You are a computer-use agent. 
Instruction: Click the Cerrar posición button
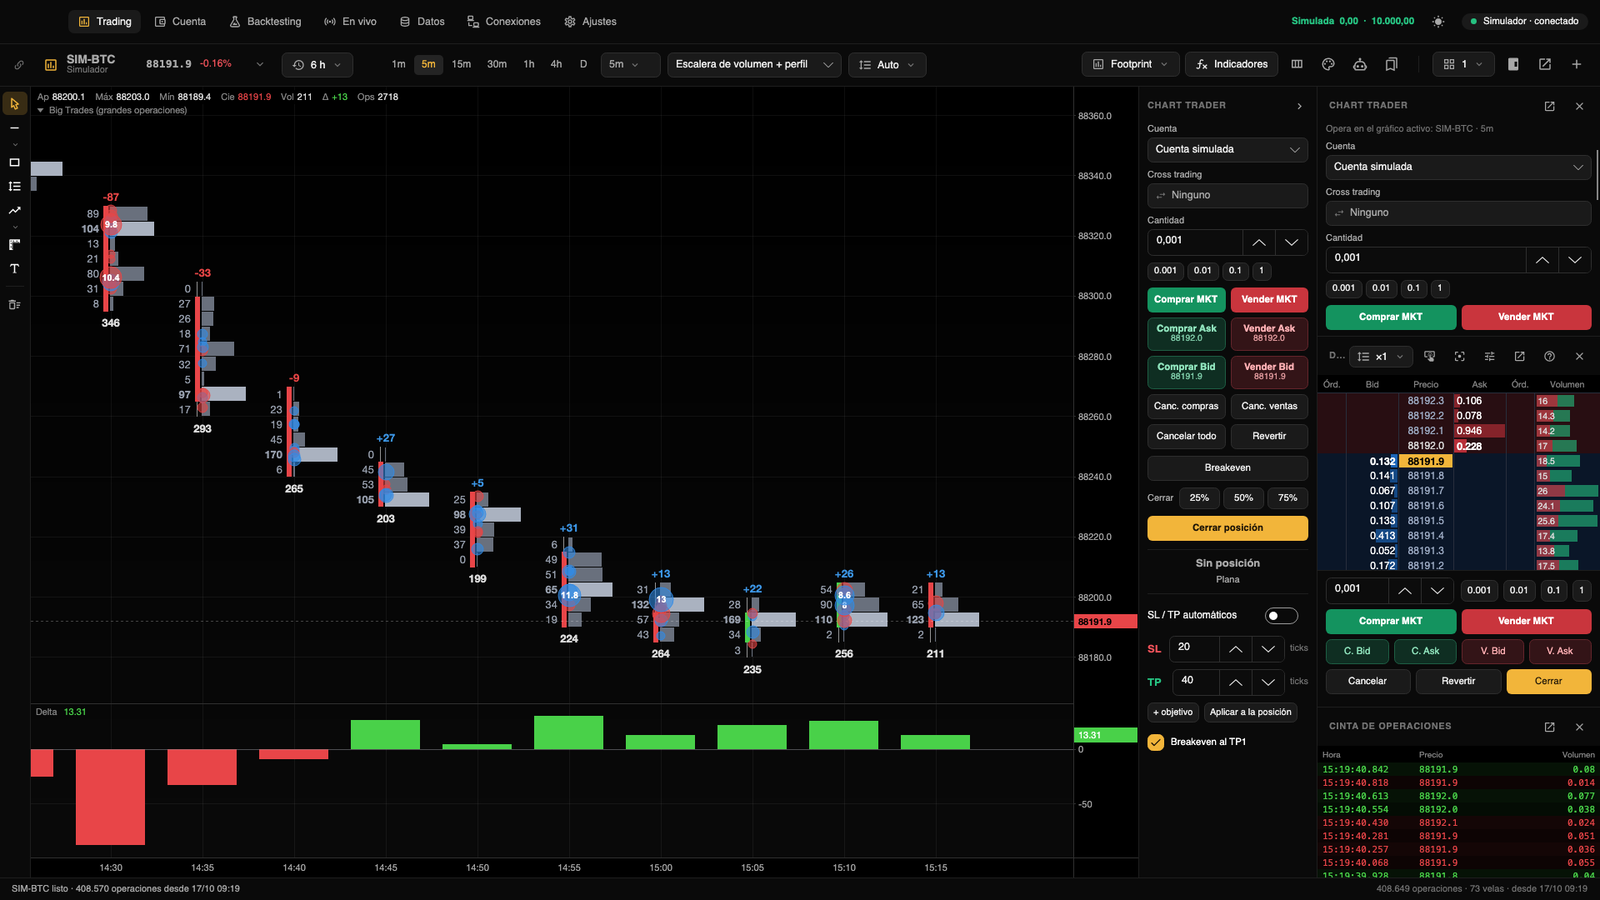pos(1227,528)
